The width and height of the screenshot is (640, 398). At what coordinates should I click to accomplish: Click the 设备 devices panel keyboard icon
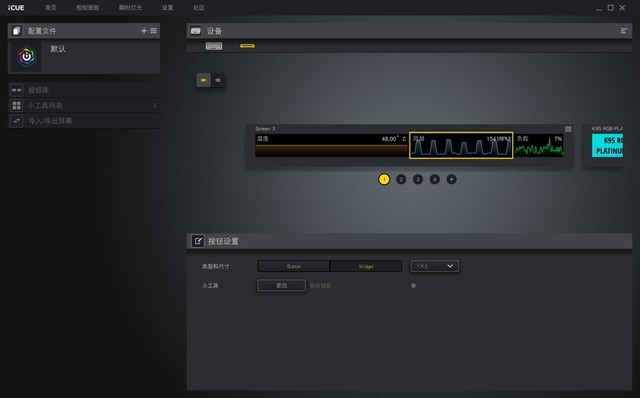click(196, 31)
